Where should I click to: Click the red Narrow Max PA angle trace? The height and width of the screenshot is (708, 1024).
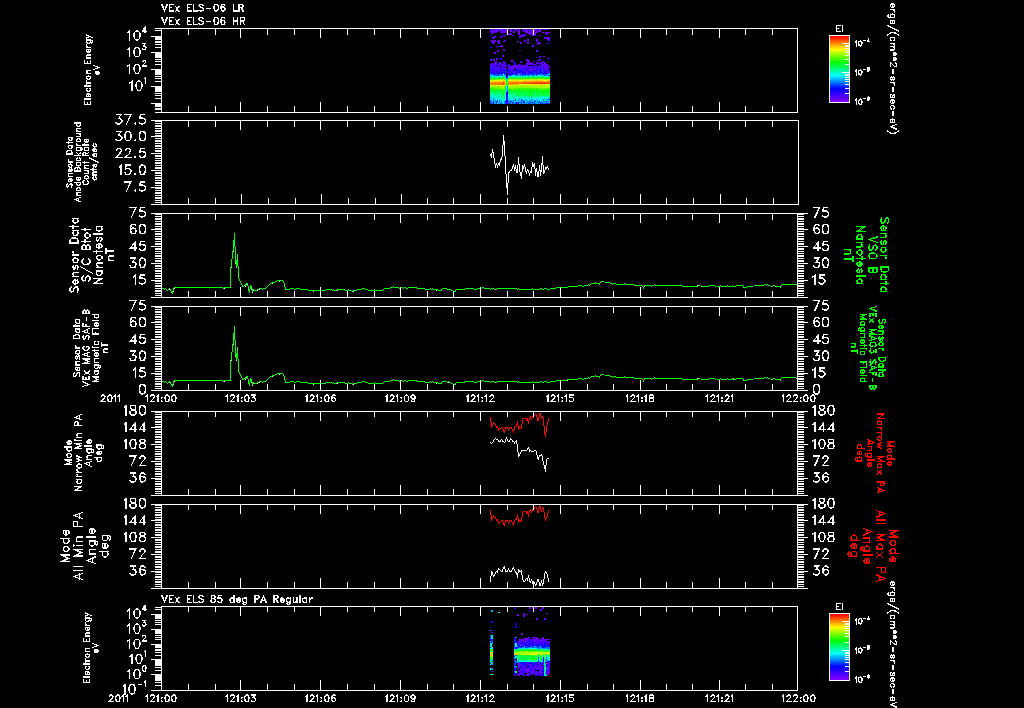(519, 424)
